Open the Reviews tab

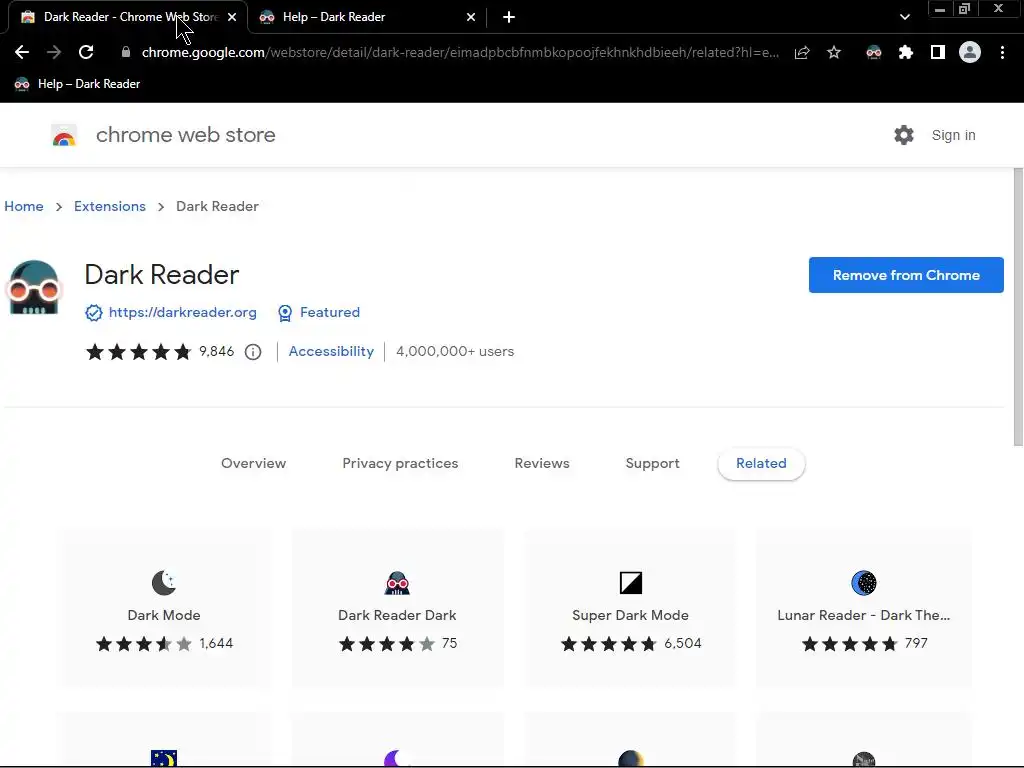coord(542,463)
